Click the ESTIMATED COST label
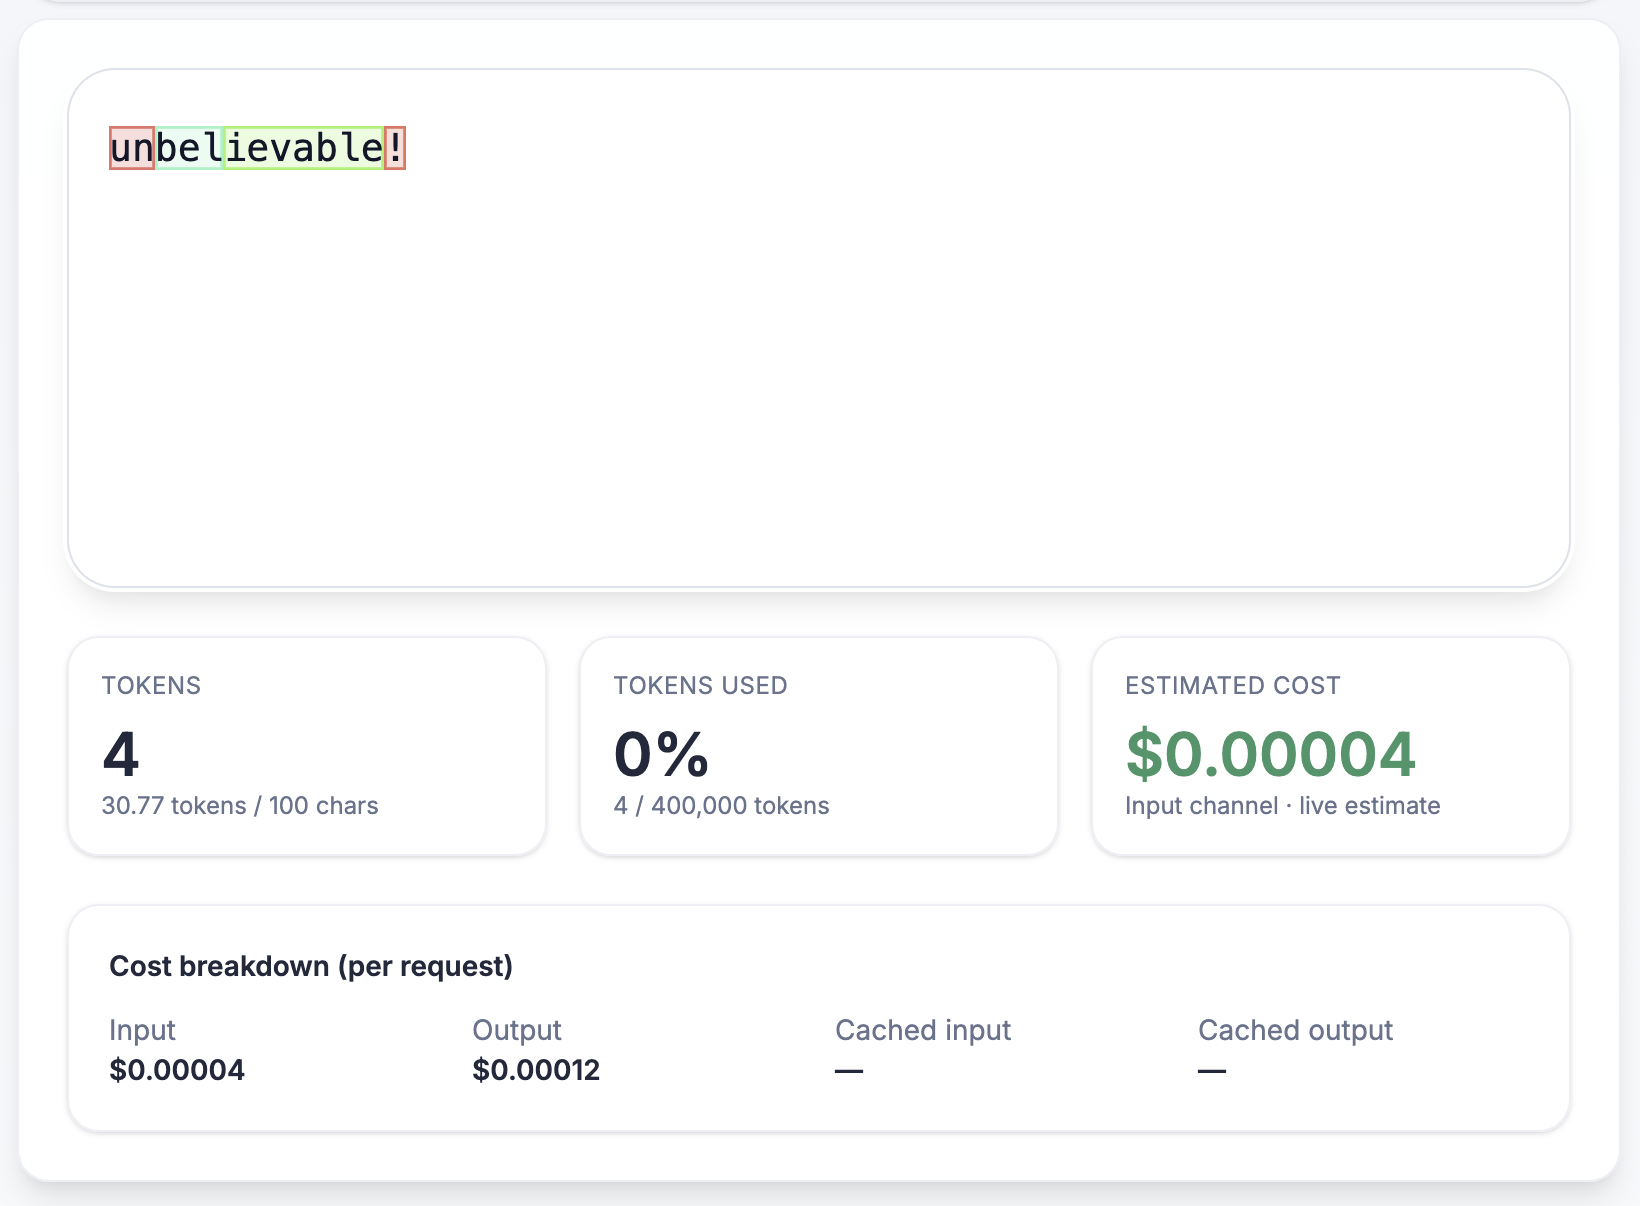This screenshot has width=1640, height=1206. (x=1232, y=686)
